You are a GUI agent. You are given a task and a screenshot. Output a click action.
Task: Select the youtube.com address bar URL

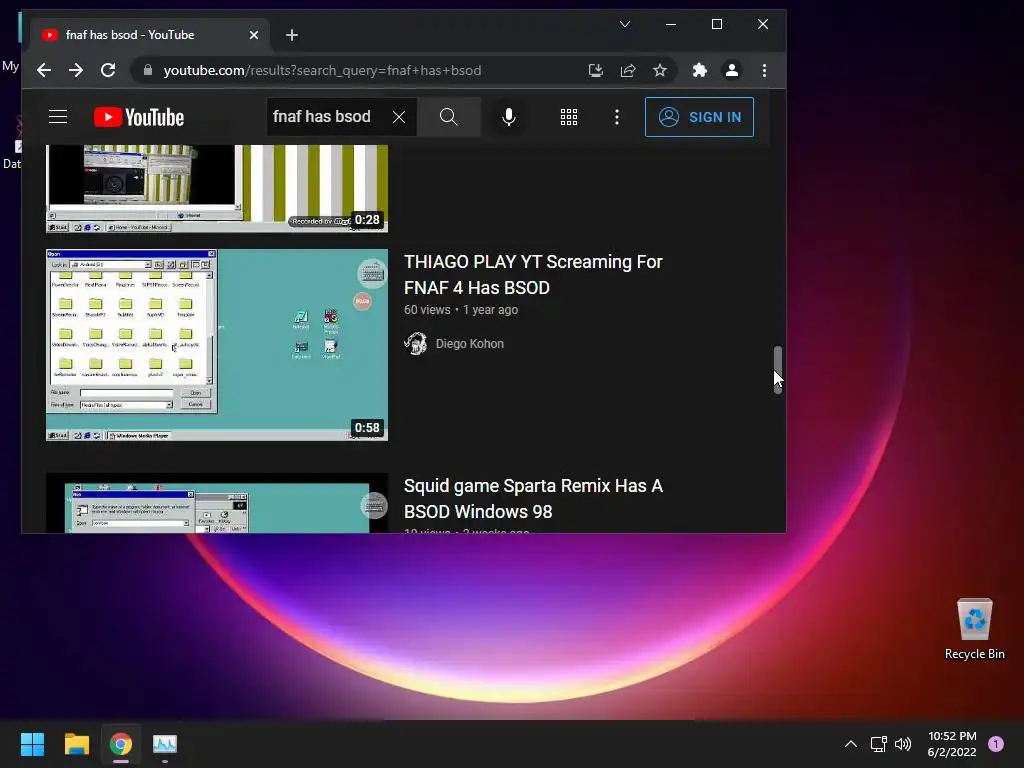323,71
